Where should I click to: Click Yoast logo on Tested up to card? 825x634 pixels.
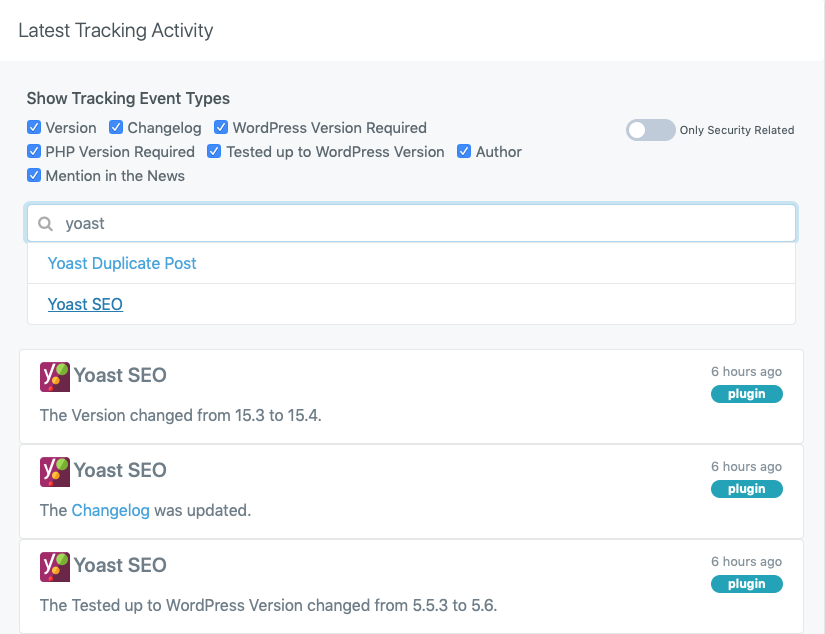(x=55, y=567)
